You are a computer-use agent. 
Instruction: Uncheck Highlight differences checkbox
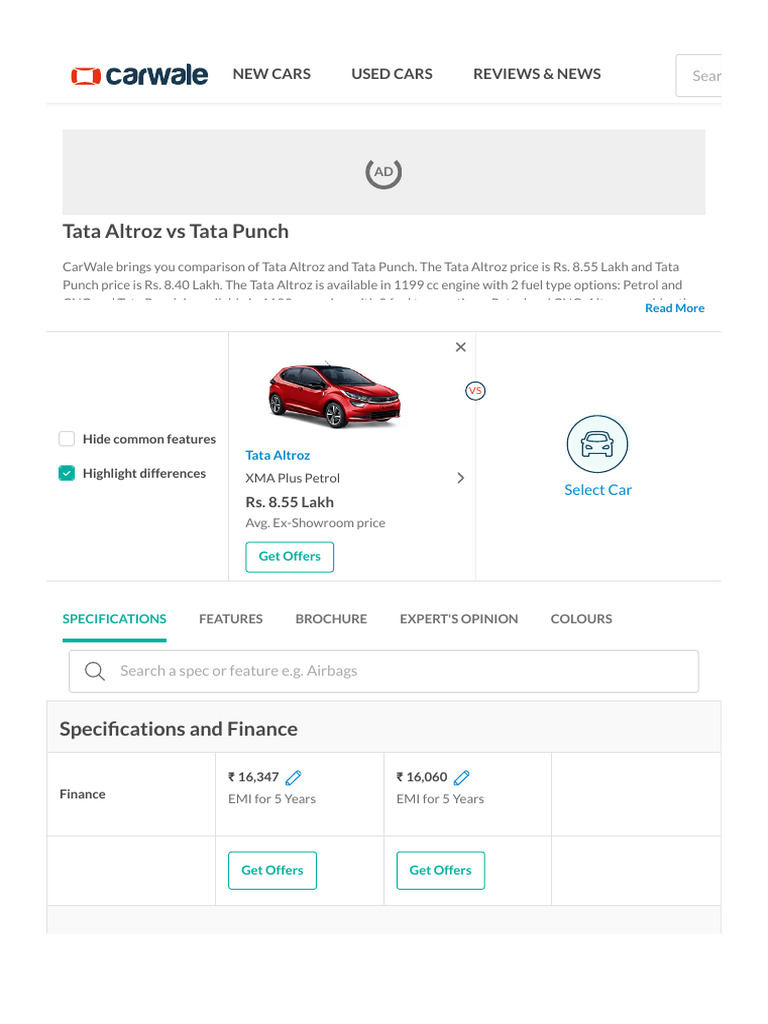[67, 473]
